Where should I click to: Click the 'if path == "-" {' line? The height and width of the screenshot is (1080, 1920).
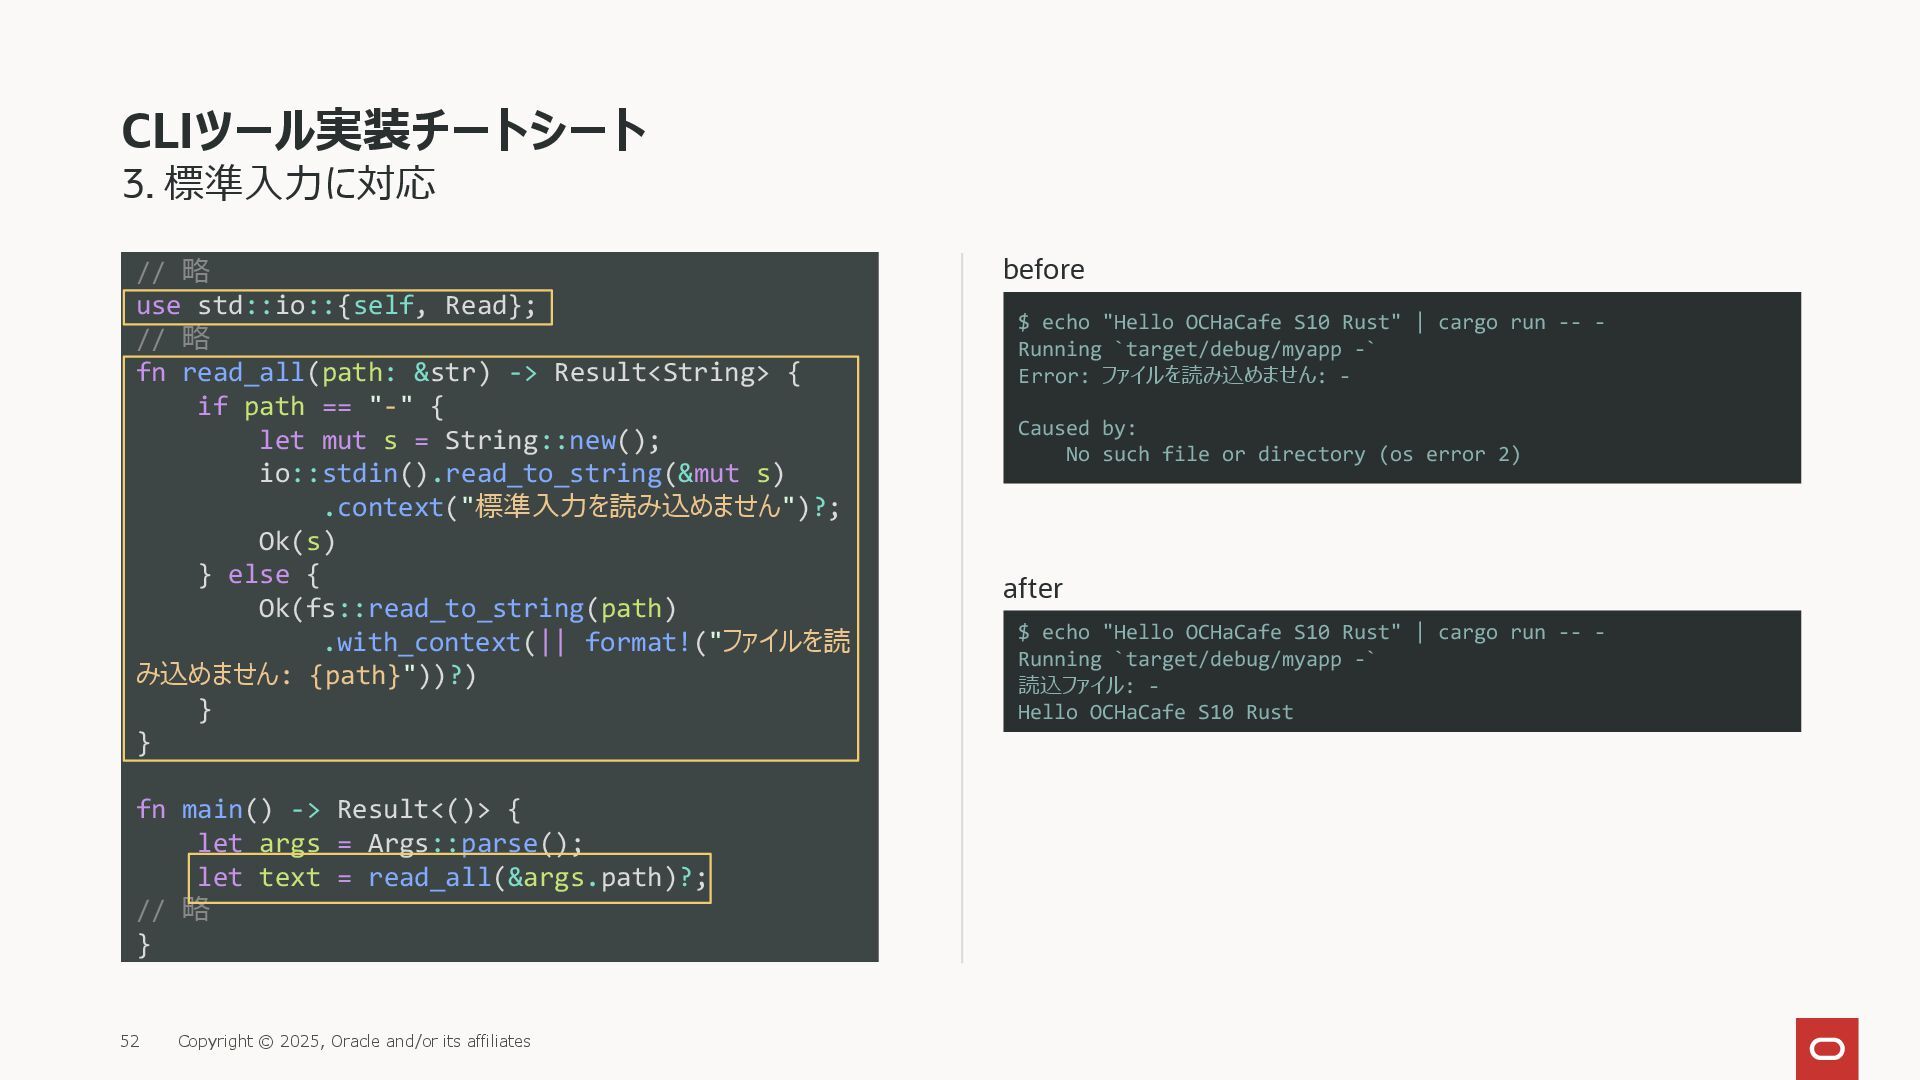(320, 406)
